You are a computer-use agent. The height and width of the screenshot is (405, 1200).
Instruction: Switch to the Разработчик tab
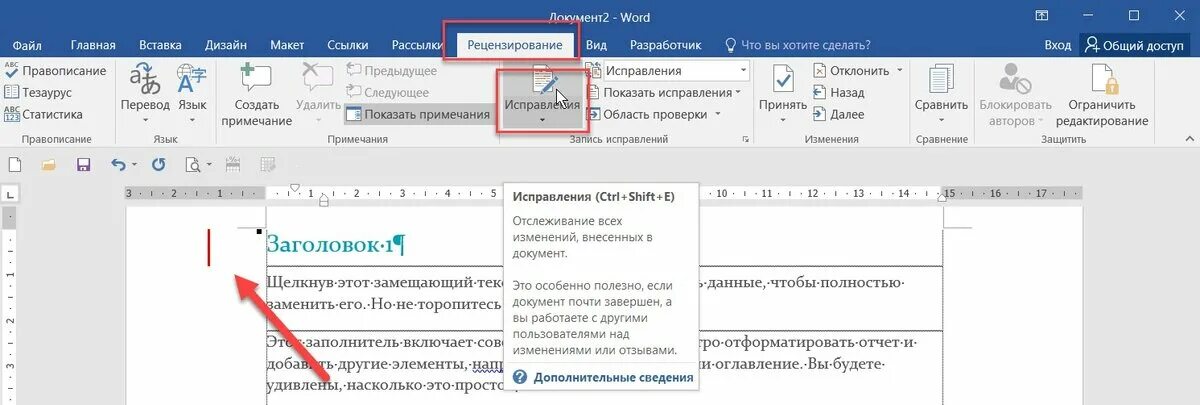coord(666,45)
